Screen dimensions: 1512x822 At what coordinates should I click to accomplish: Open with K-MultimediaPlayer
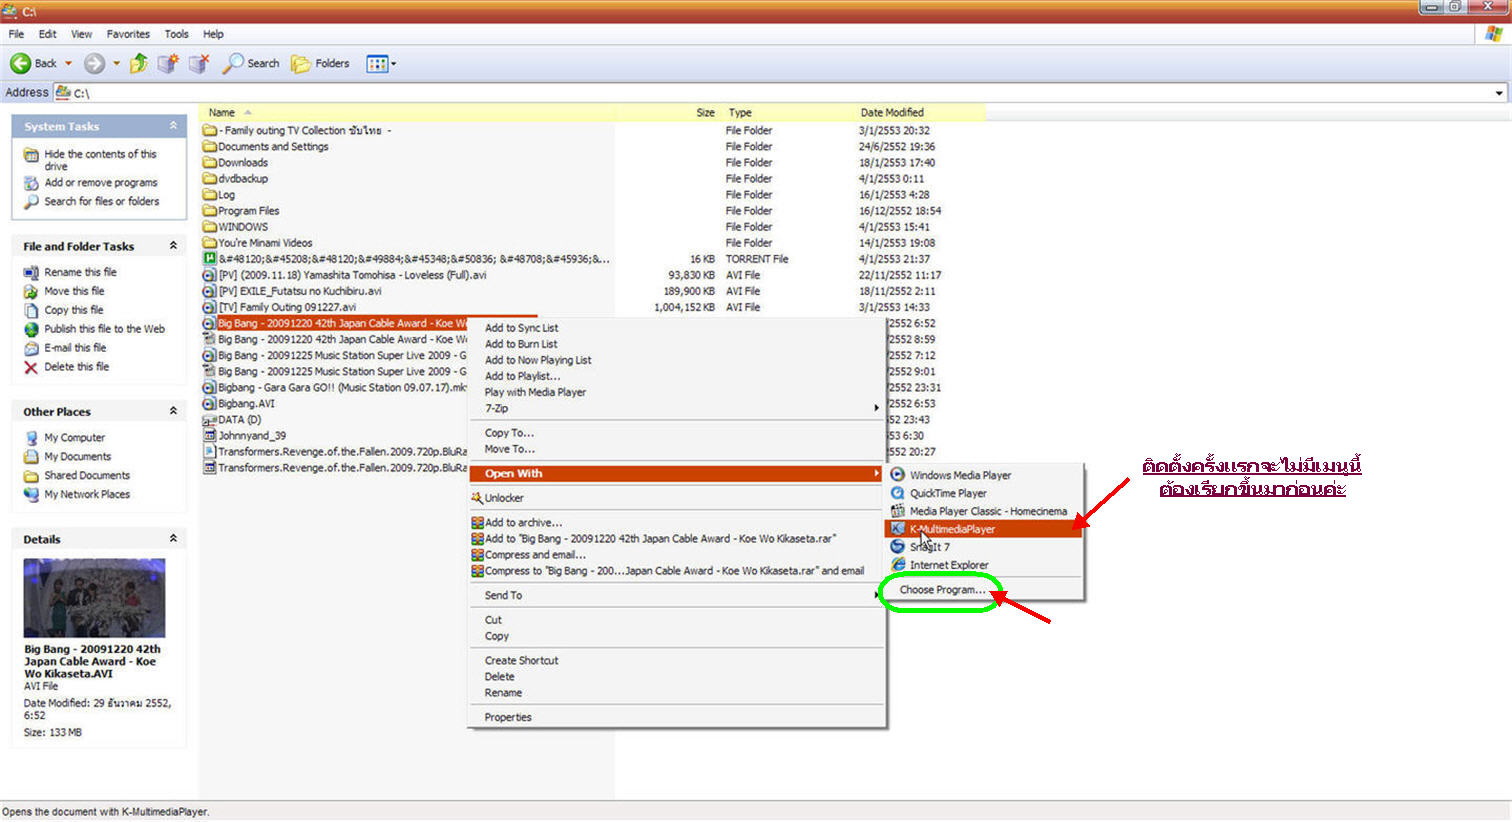click(x=984, y=529)
